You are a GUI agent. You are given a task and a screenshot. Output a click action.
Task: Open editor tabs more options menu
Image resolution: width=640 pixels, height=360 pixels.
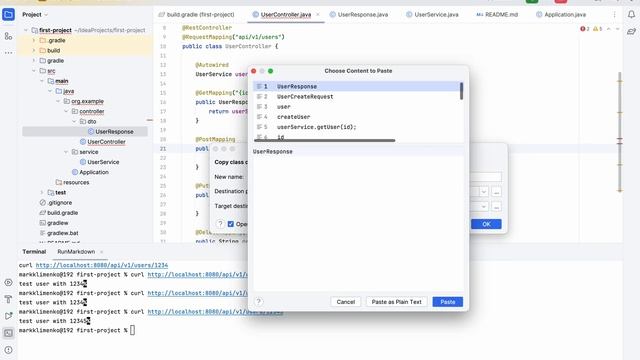[614, 15]
